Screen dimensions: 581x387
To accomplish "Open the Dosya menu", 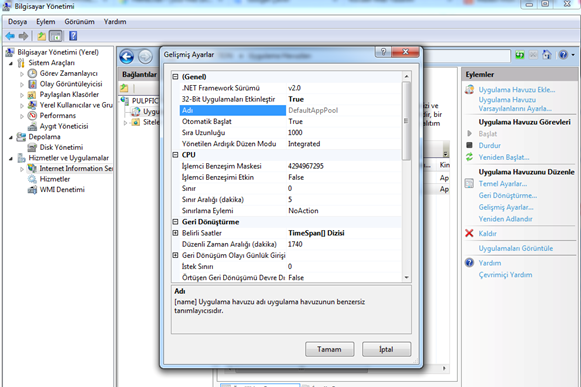I will coord(17,22).
